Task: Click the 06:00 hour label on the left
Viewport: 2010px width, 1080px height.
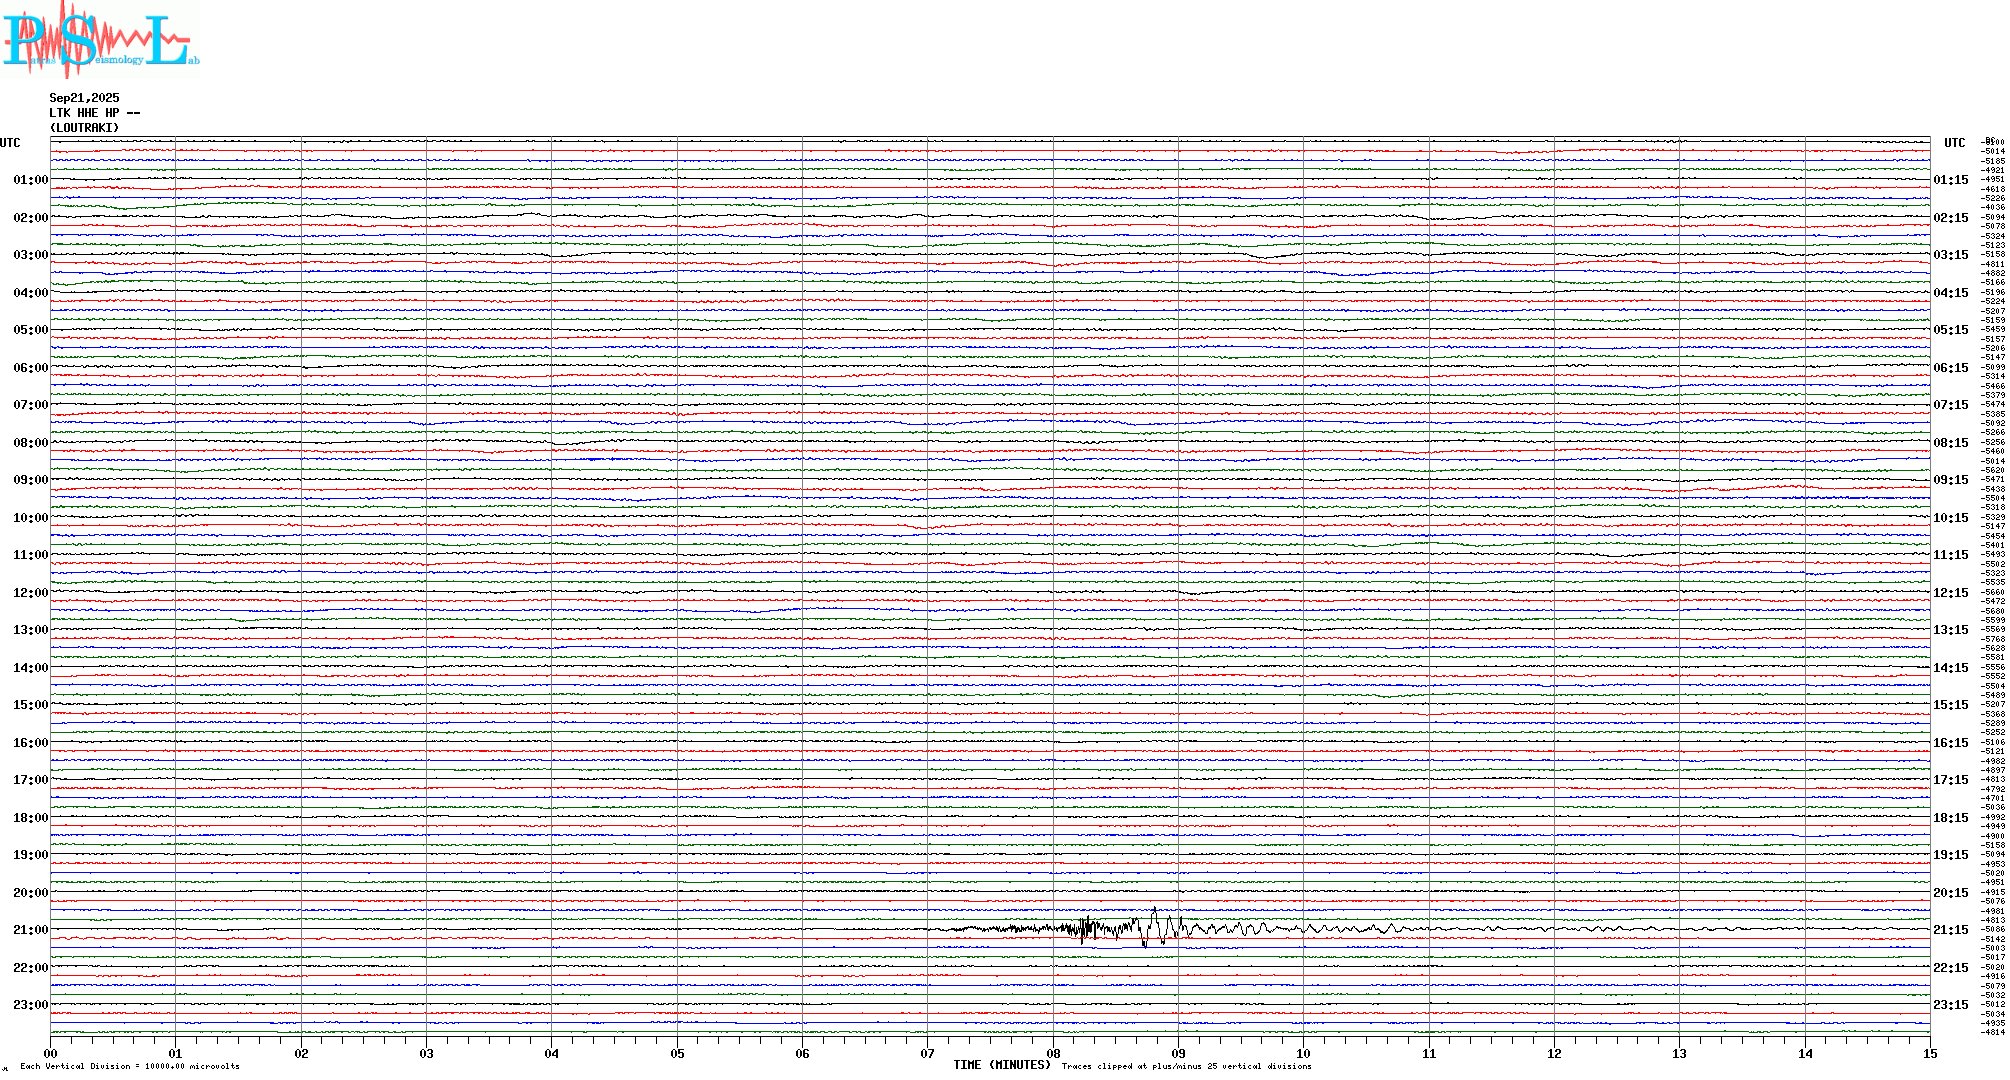Action: 31,368
